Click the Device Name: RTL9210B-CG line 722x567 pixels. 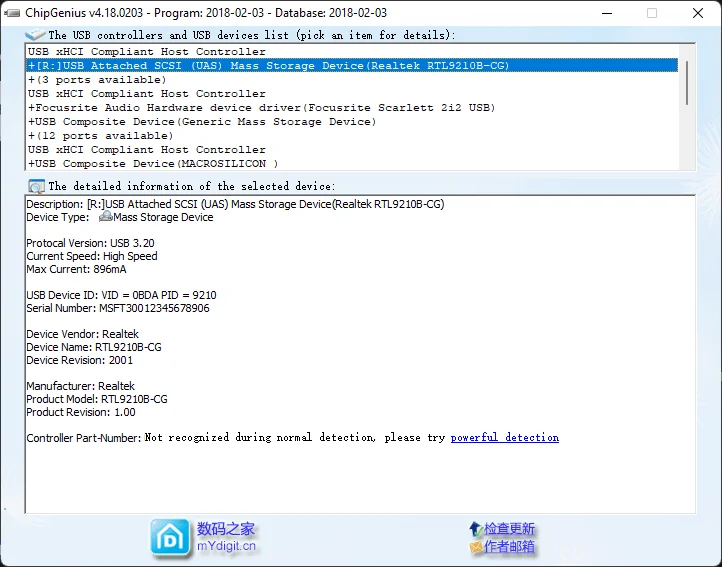coord(94,347)
